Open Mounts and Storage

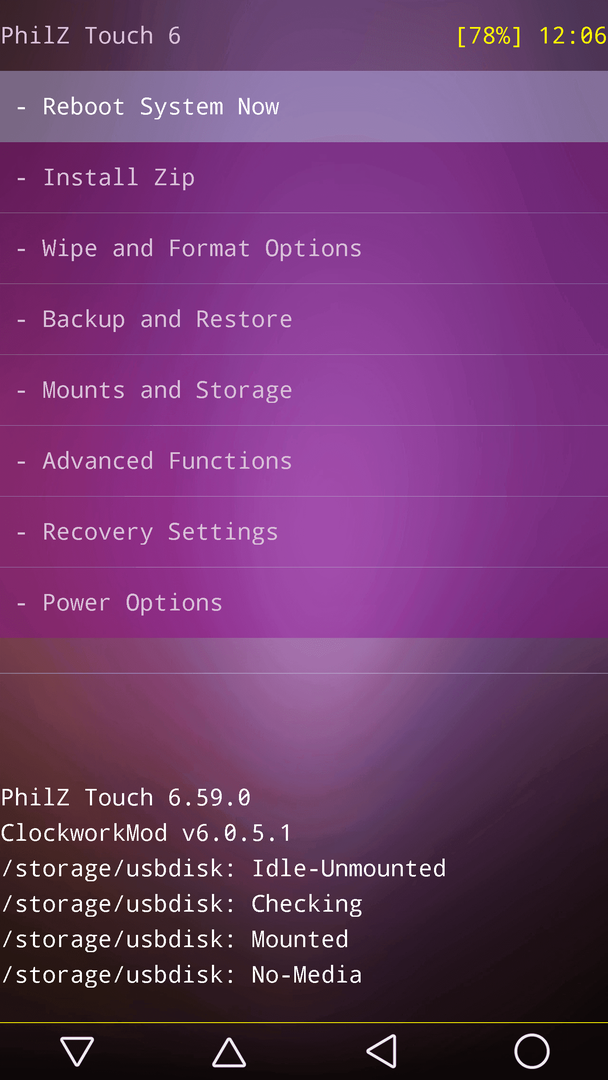(304, 391)
